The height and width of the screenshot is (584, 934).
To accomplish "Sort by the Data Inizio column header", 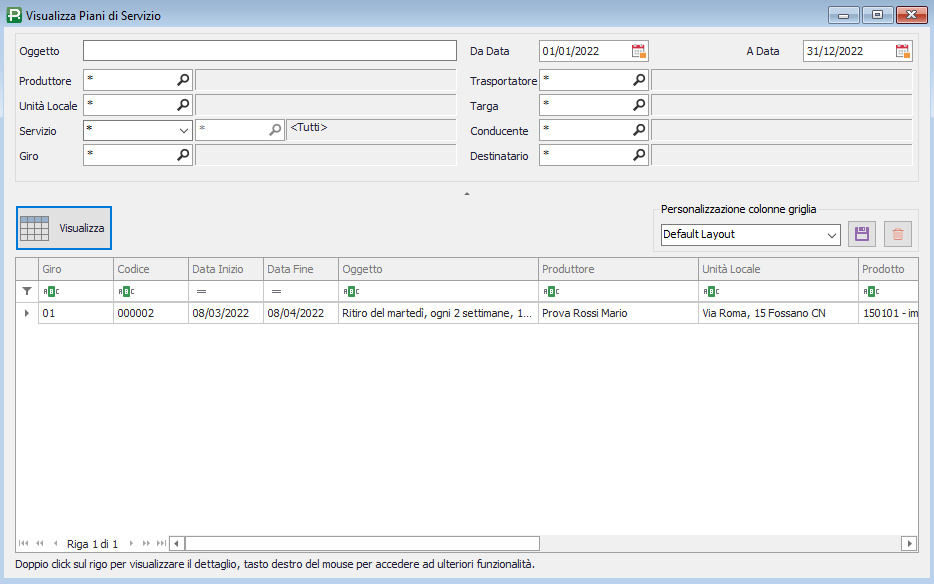I will click(225, 269).
